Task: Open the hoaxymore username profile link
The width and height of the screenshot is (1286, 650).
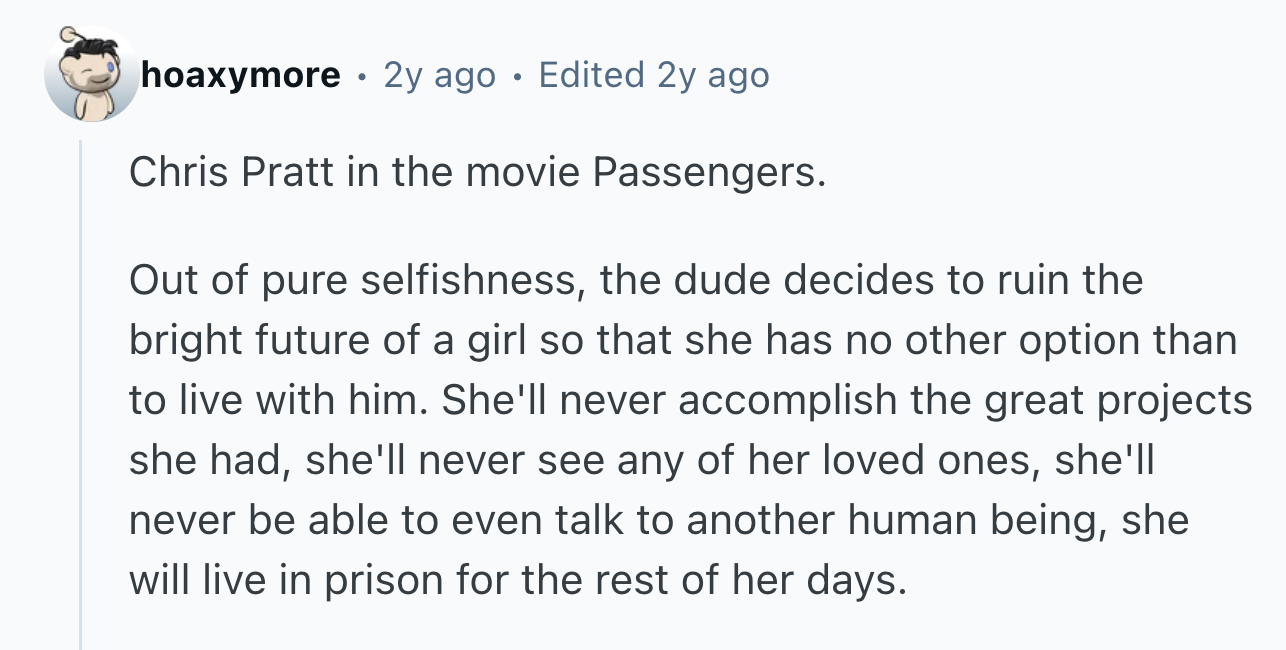Action: tap(241, 75)
